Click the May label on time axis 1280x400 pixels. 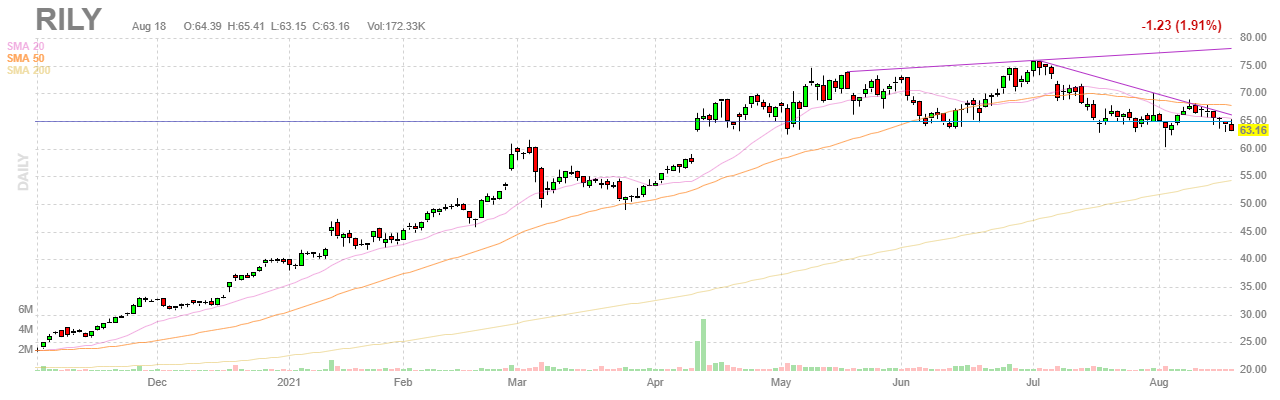(782, 383)
